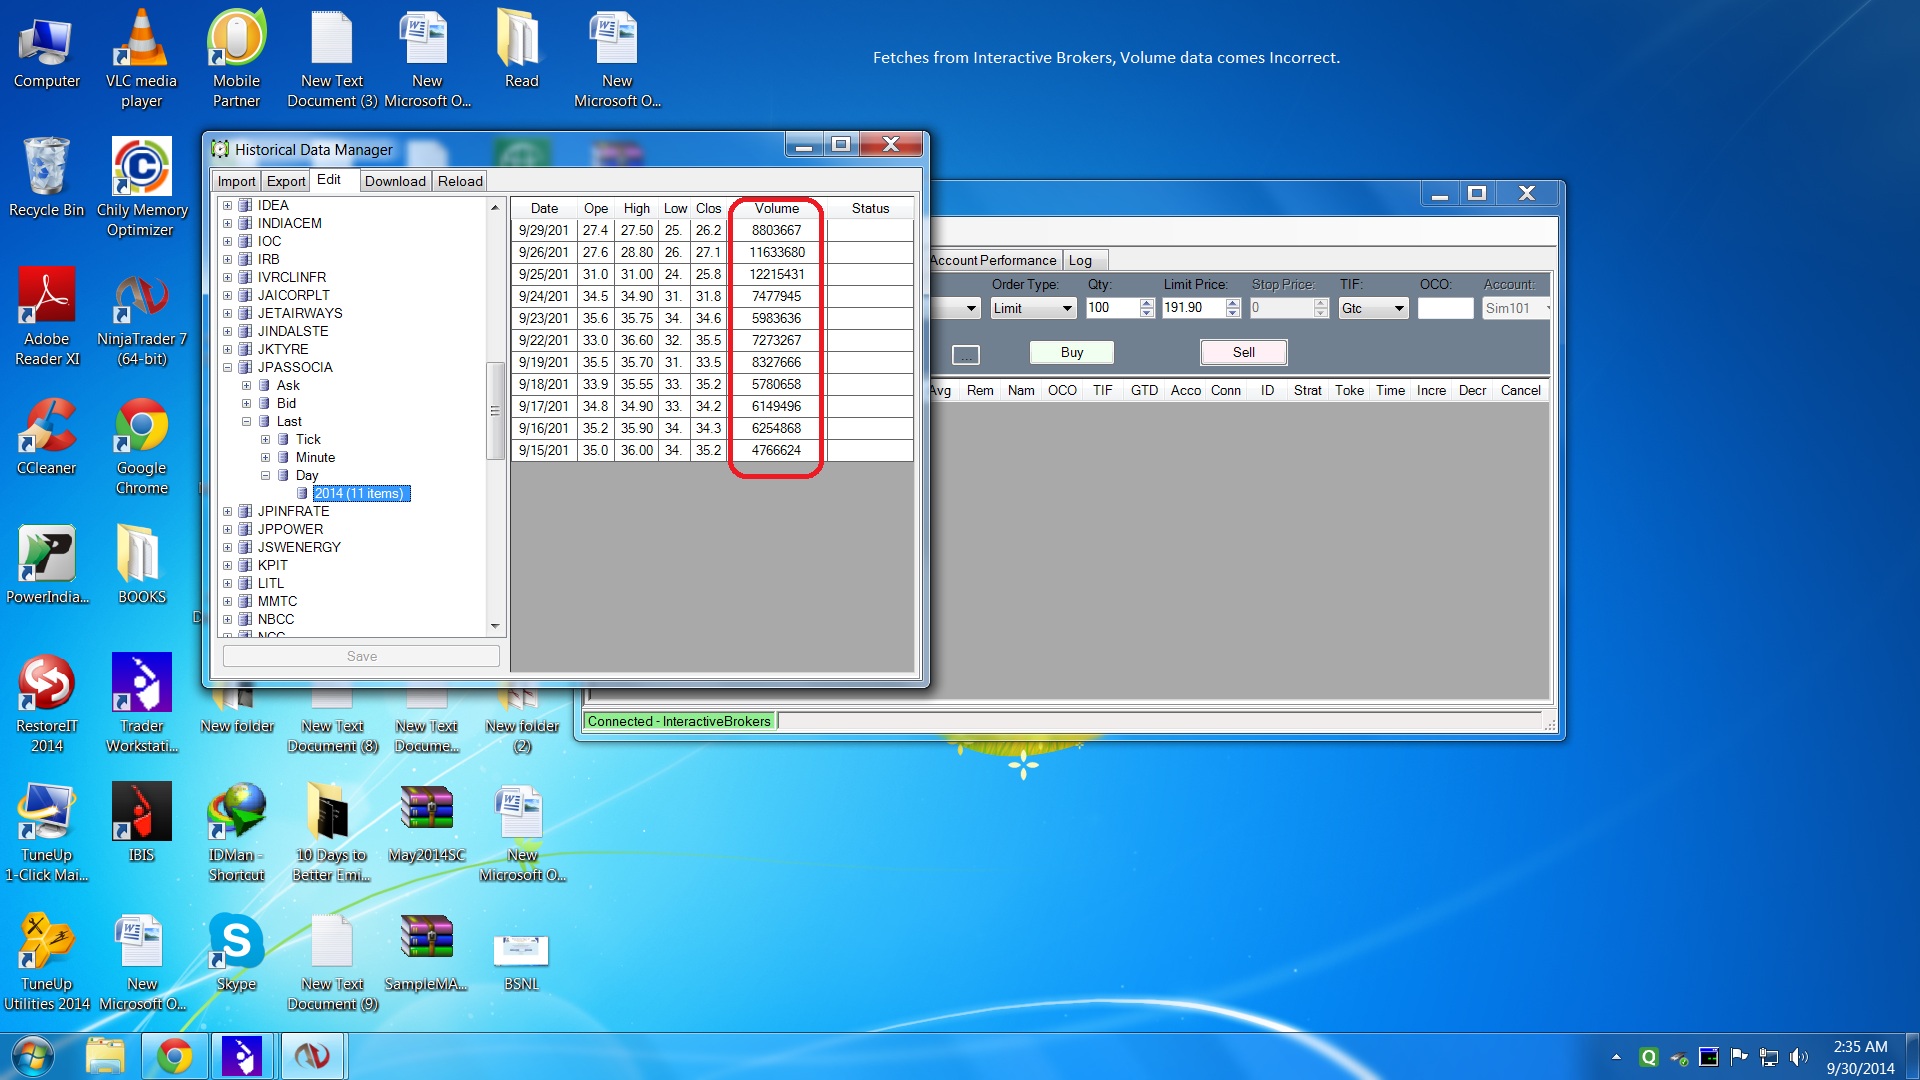Open Google Chrome from taskbar
1920x1080 pixels.
pos(174,1056)
